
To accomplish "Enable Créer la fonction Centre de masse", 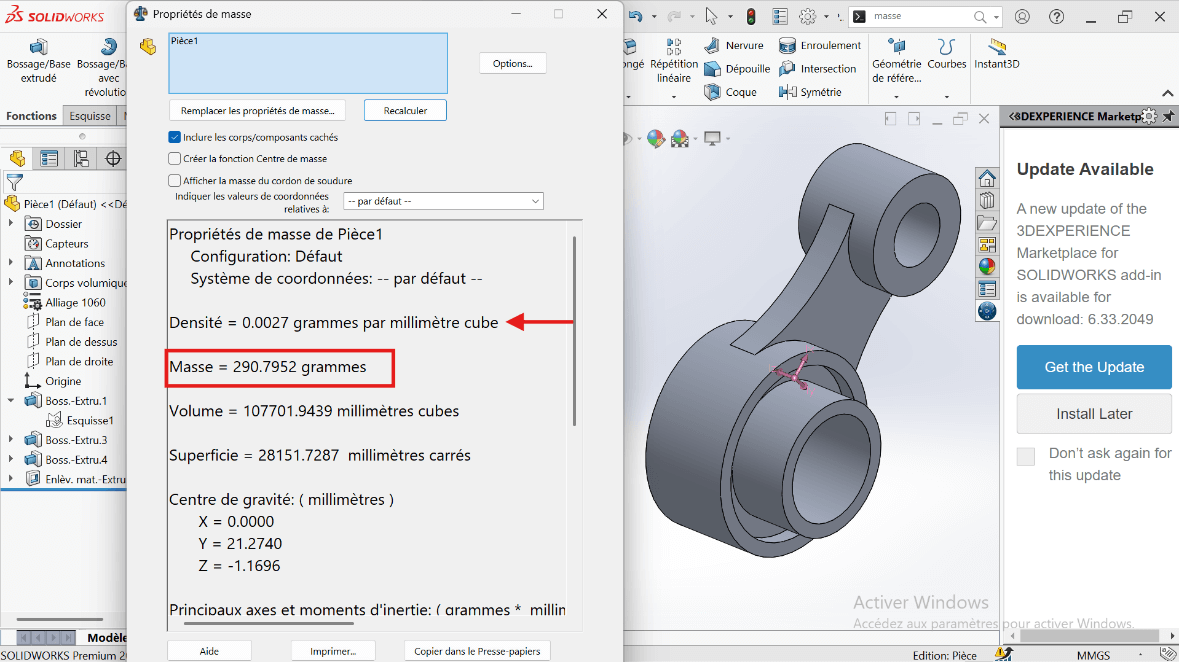I will tap(175, 159).
